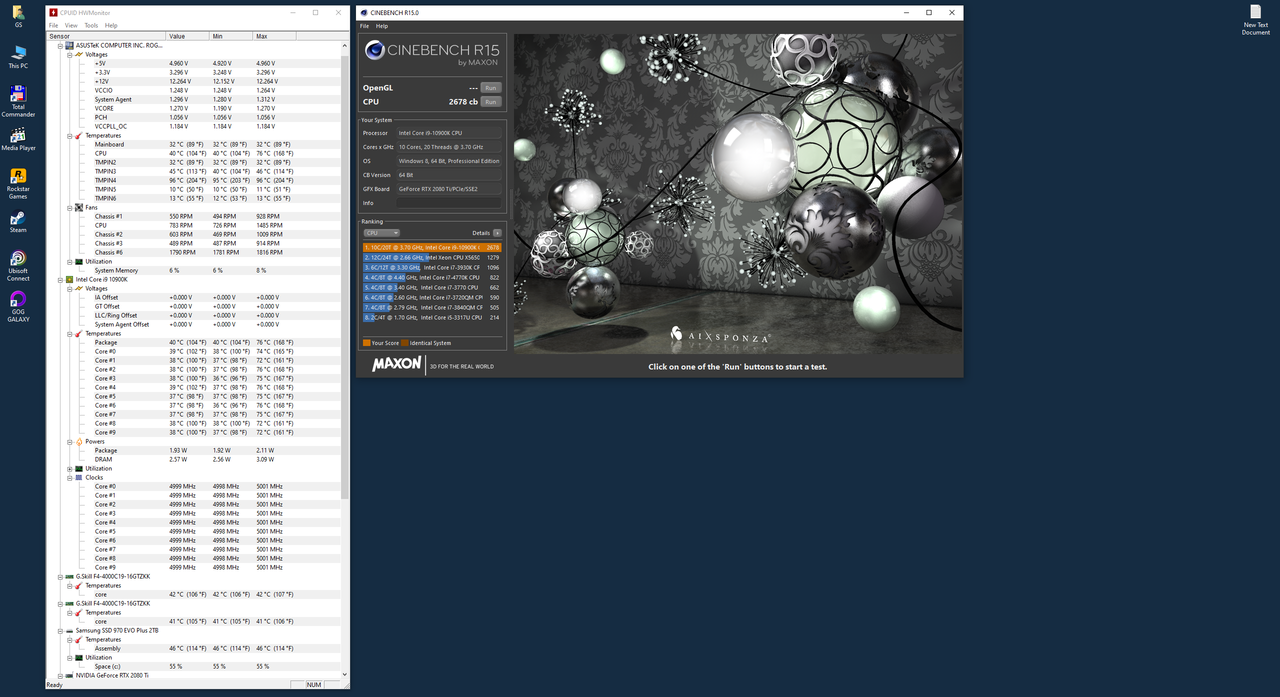Collapse the Samsung SSD 970 EVO node
The height and width of the screenshot is (697, 1280).
point(60,630)
